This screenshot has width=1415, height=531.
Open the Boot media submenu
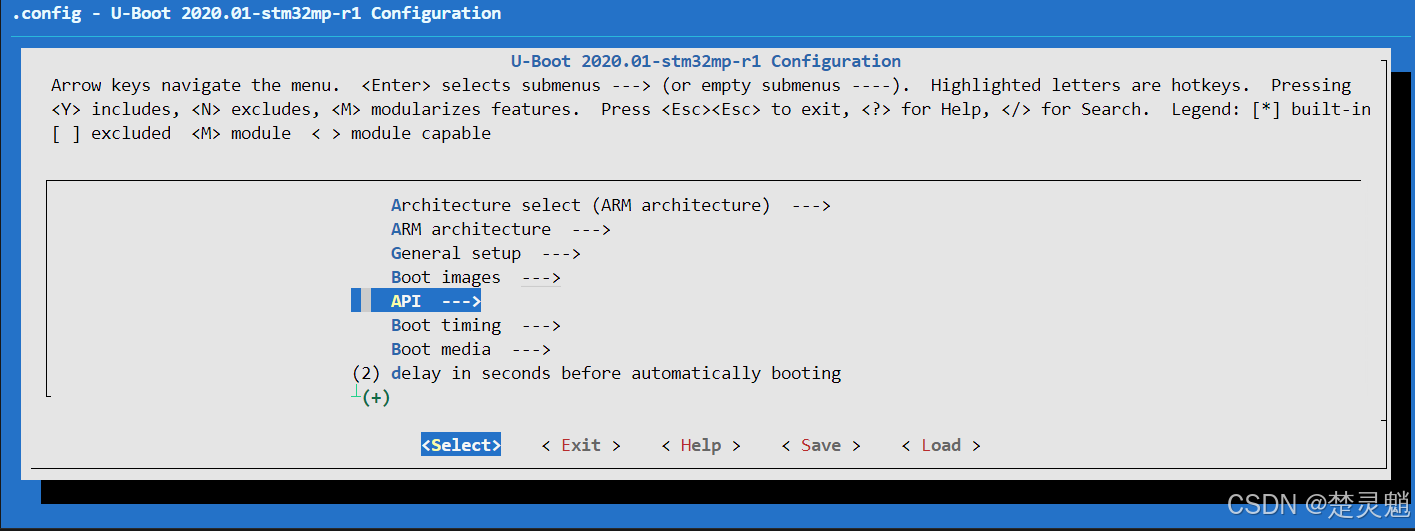pyautogui.click(x=471, y=349)
